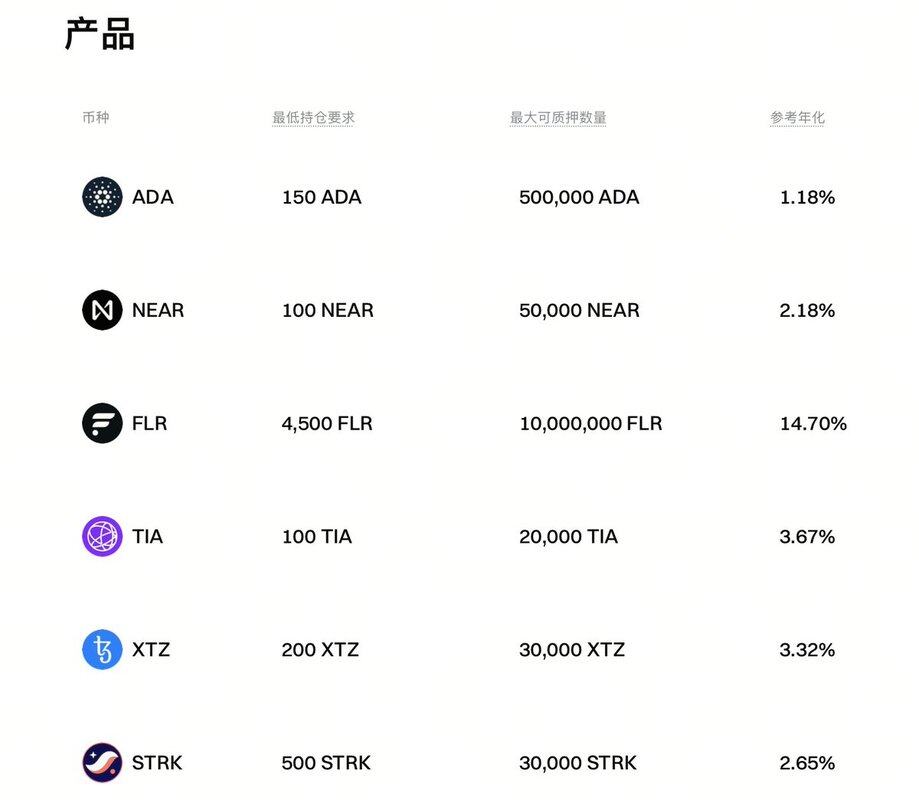Image resolution: width=919 pixels, height=800 pixels.
Task: Select the NEAR coin name label
Action: 158,310
